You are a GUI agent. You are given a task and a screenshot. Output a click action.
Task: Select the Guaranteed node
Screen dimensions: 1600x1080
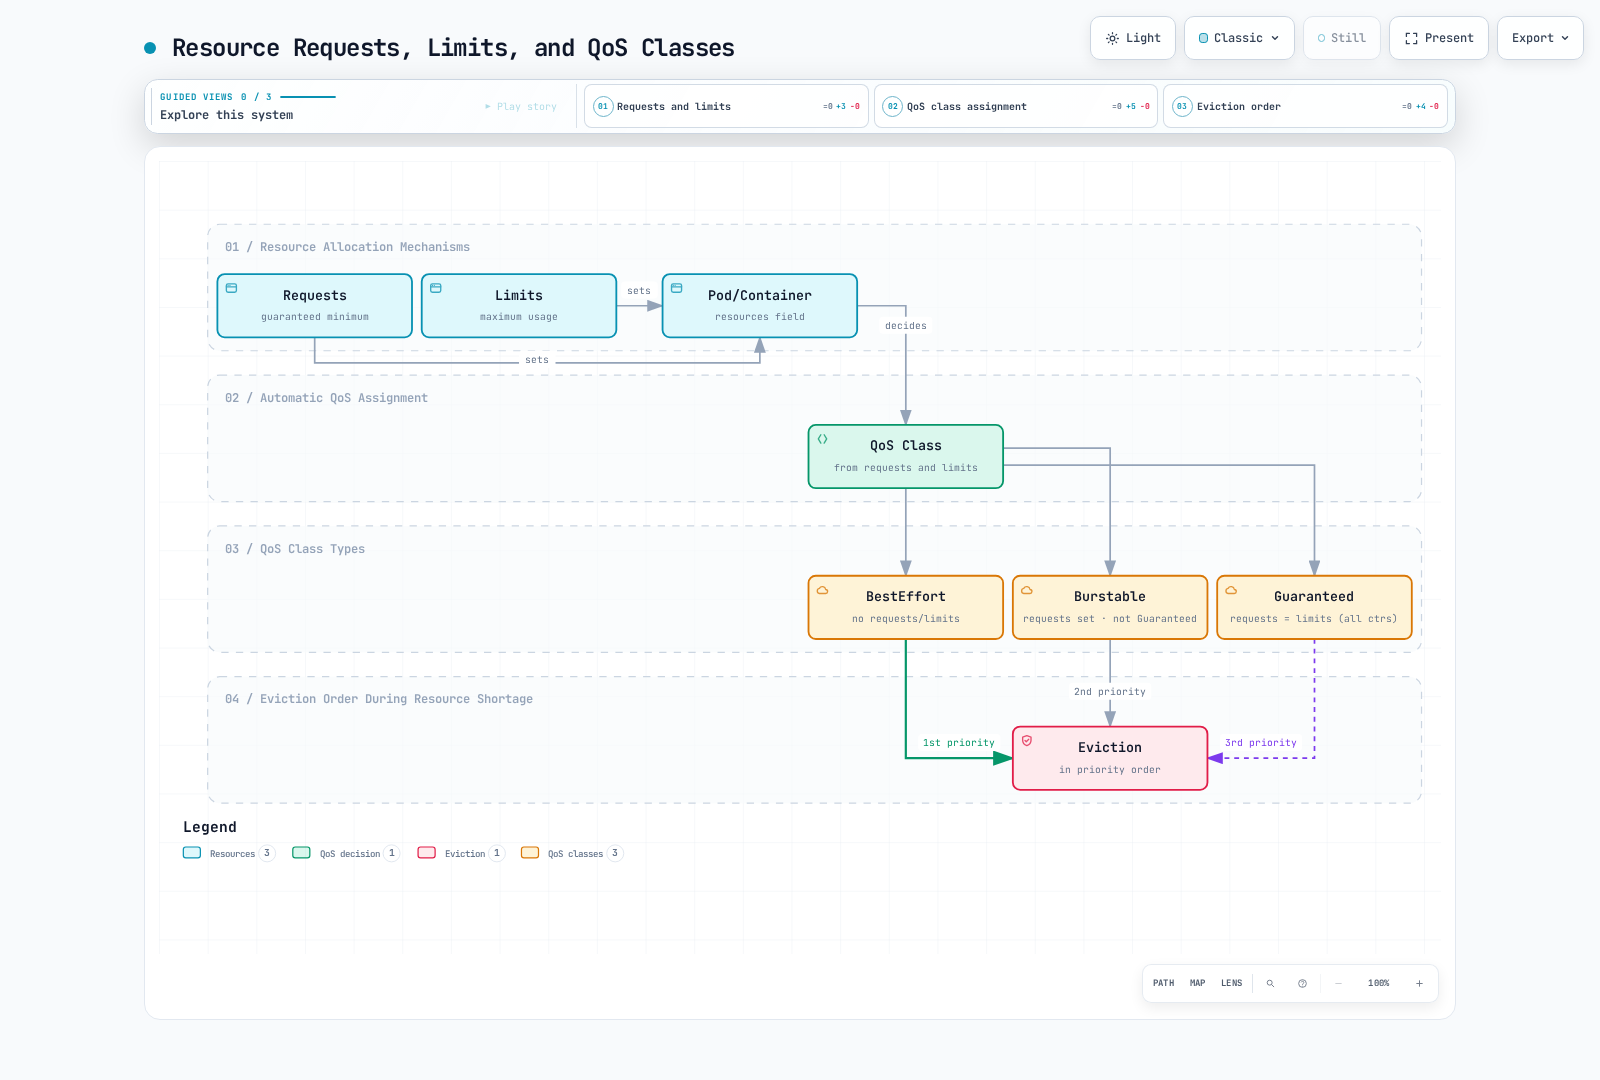coord(1314,607)
